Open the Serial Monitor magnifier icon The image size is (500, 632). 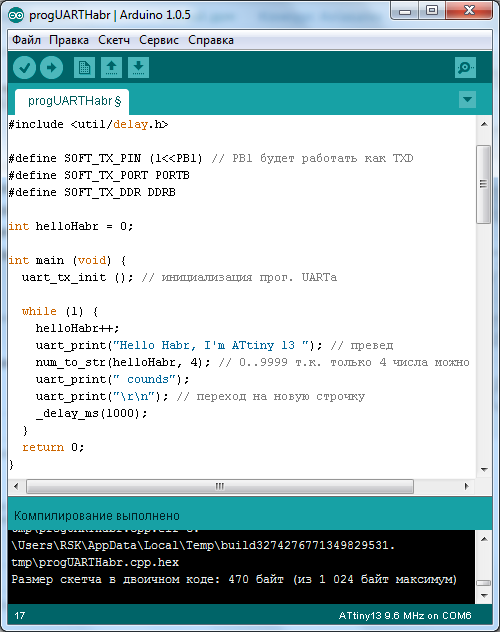[x=465, y=67]
